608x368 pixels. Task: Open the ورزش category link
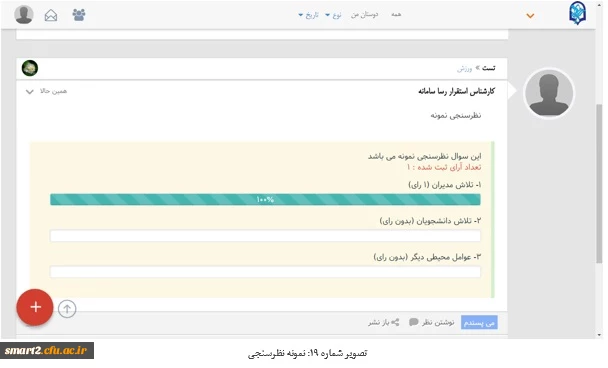tap(465, 69)
